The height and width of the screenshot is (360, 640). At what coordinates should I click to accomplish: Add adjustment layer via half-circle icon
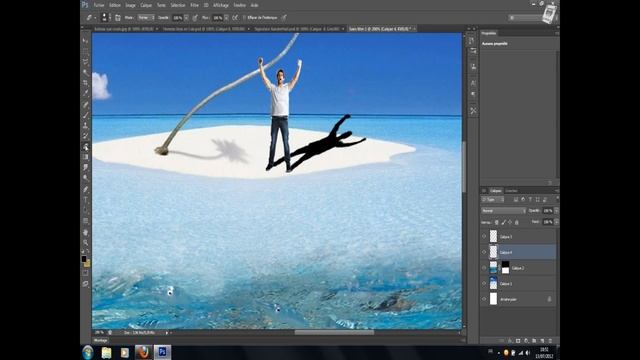pos(526,340)
